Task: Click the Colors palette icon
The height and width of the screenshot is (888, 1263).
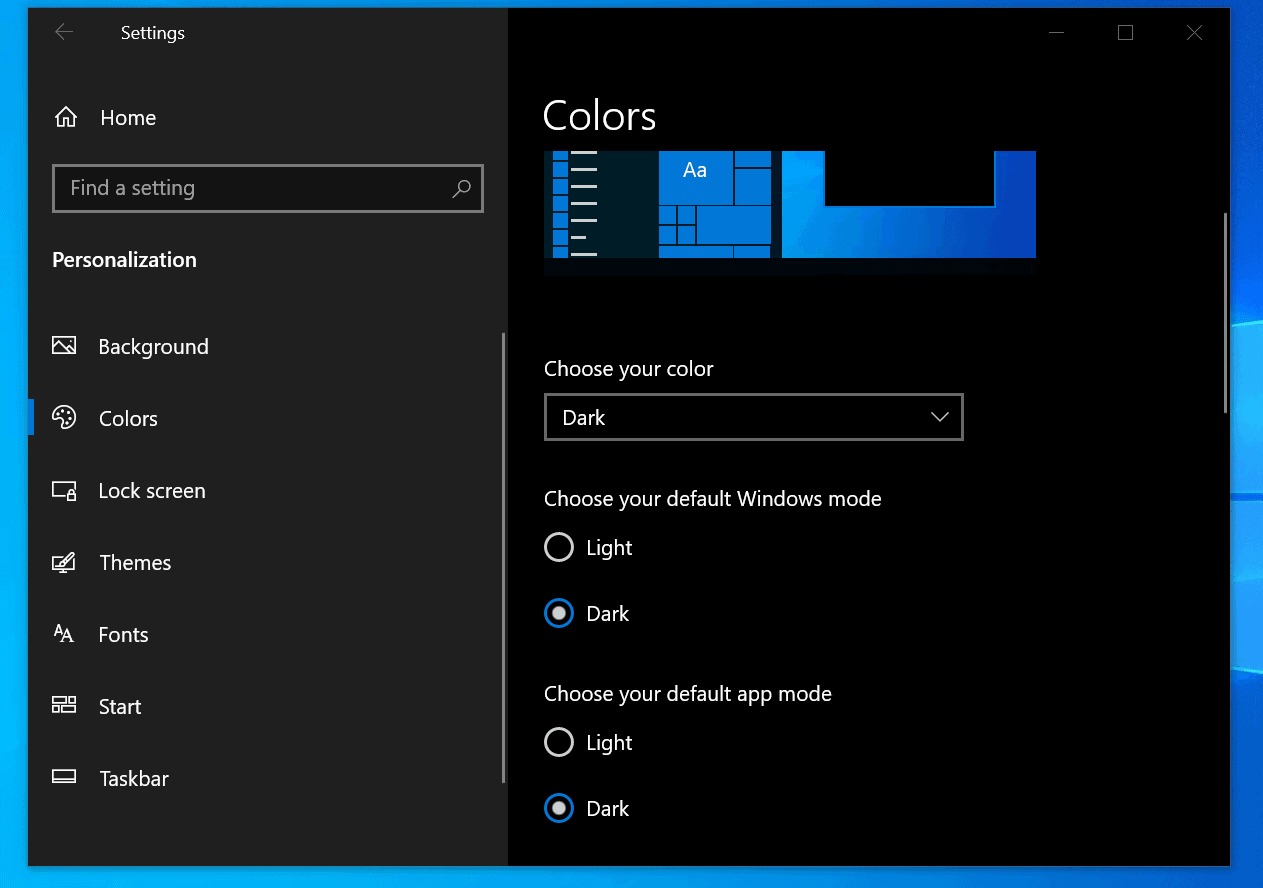Action: (x=64, y=418)
